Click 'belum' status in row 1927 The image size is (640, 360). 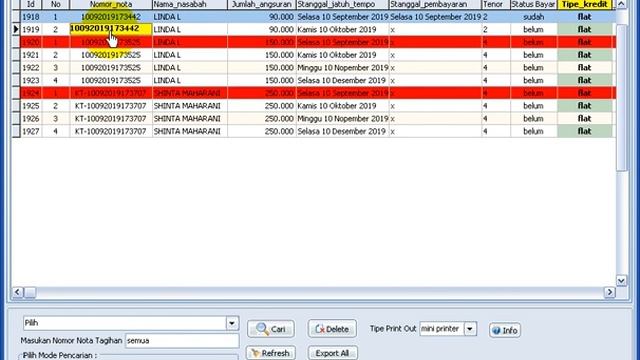coord(533,131)
